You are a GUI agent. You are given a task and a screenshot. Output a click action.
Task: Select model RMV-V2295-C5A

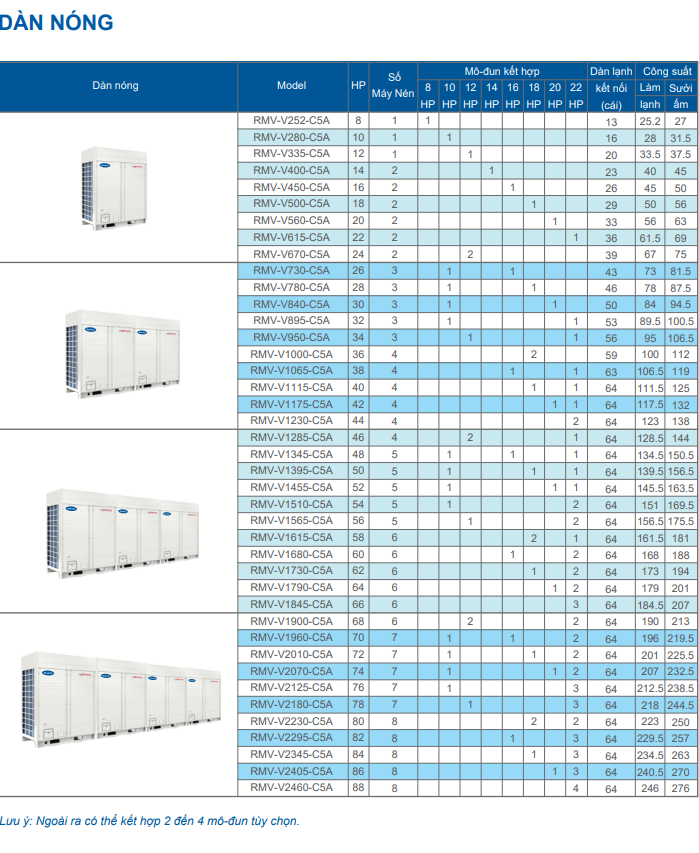click(x=292, y=738)
